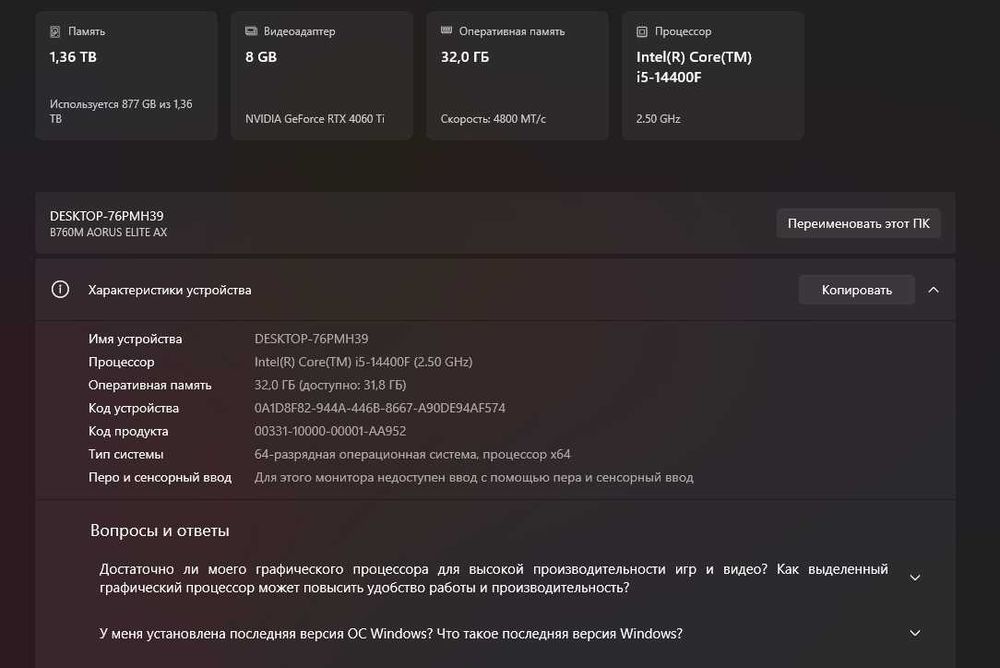Open the Процессор i5-14400F card
The height and width of the screenshot is (668, 1000).
[x=713, y=75]
